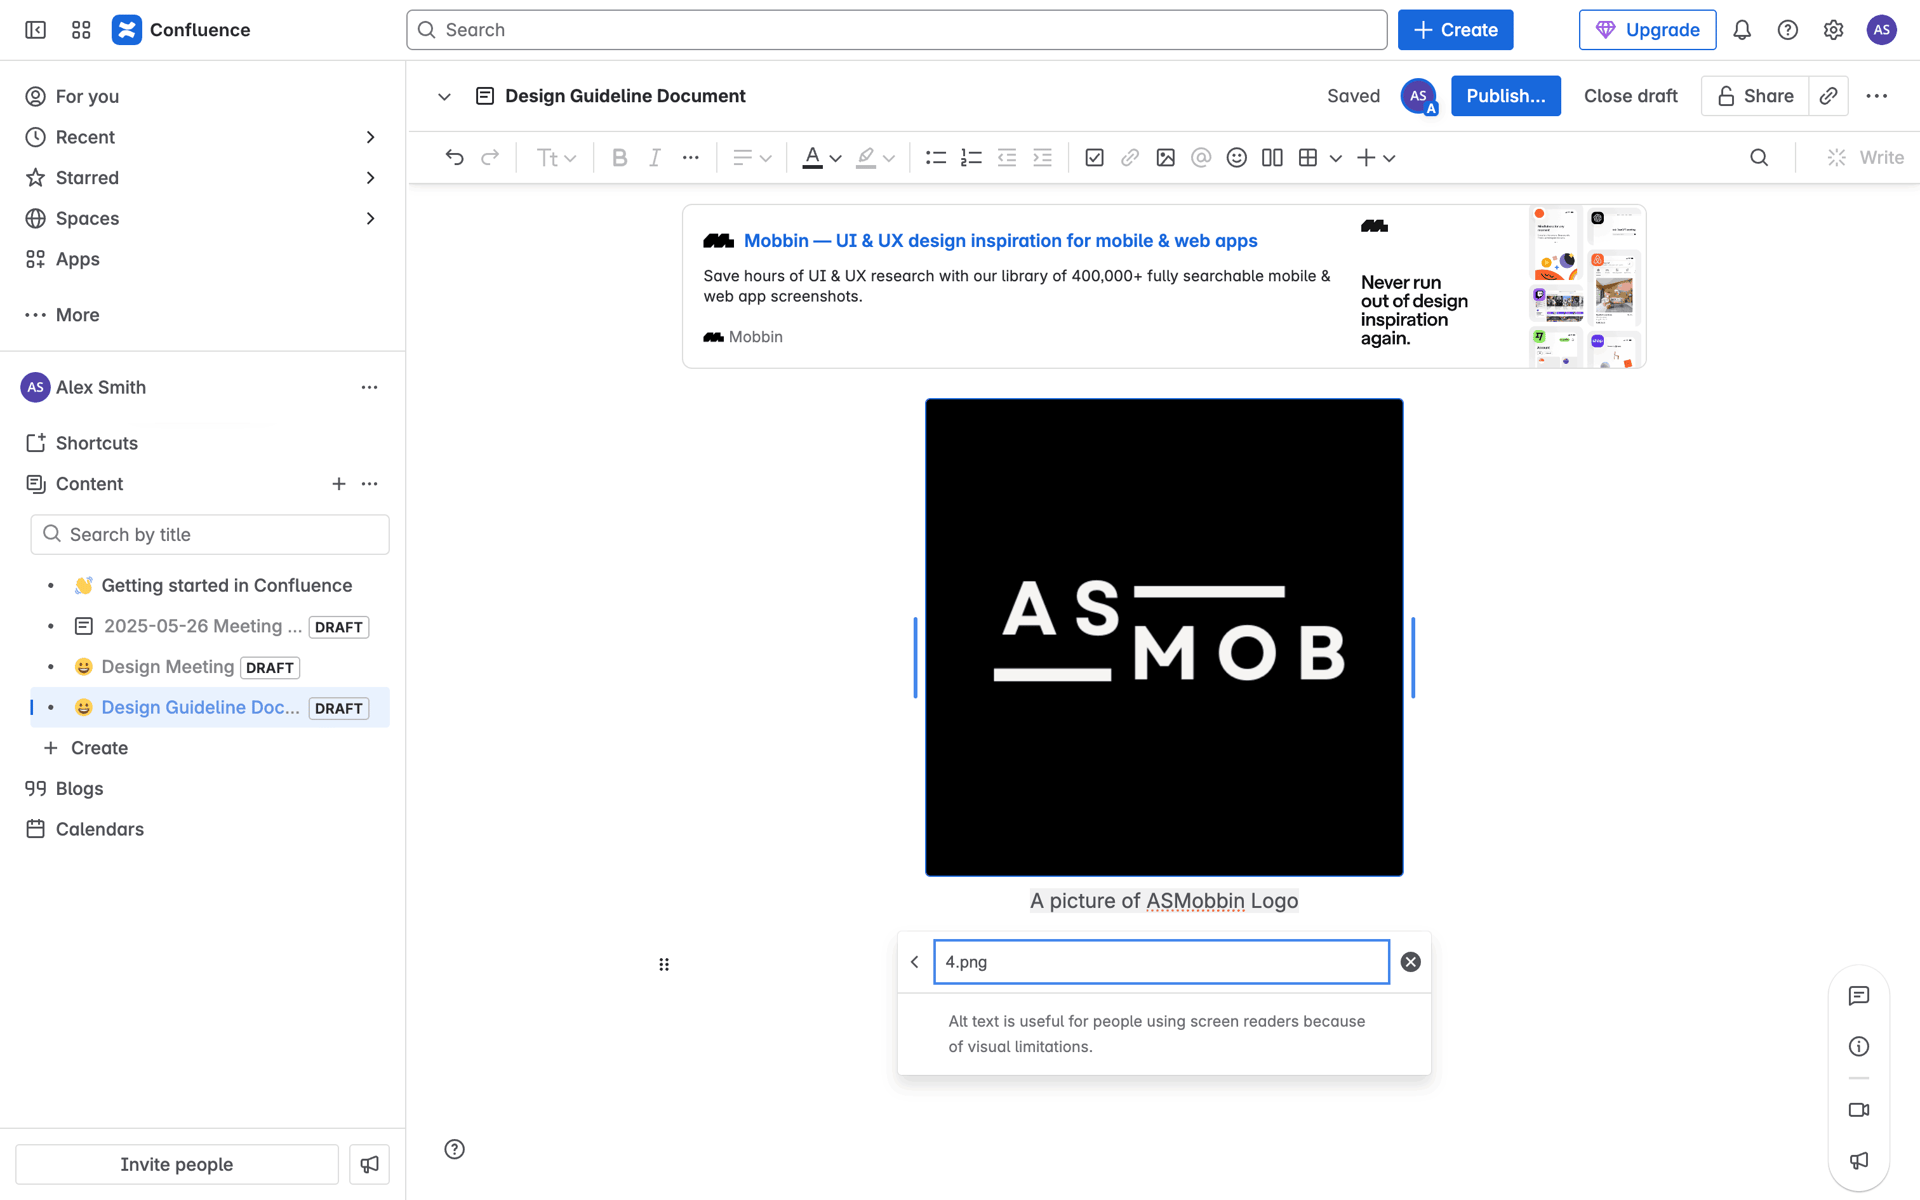Open the AI Write assistant
Screen dimensions: 1920x1200
pos(1865,157)
